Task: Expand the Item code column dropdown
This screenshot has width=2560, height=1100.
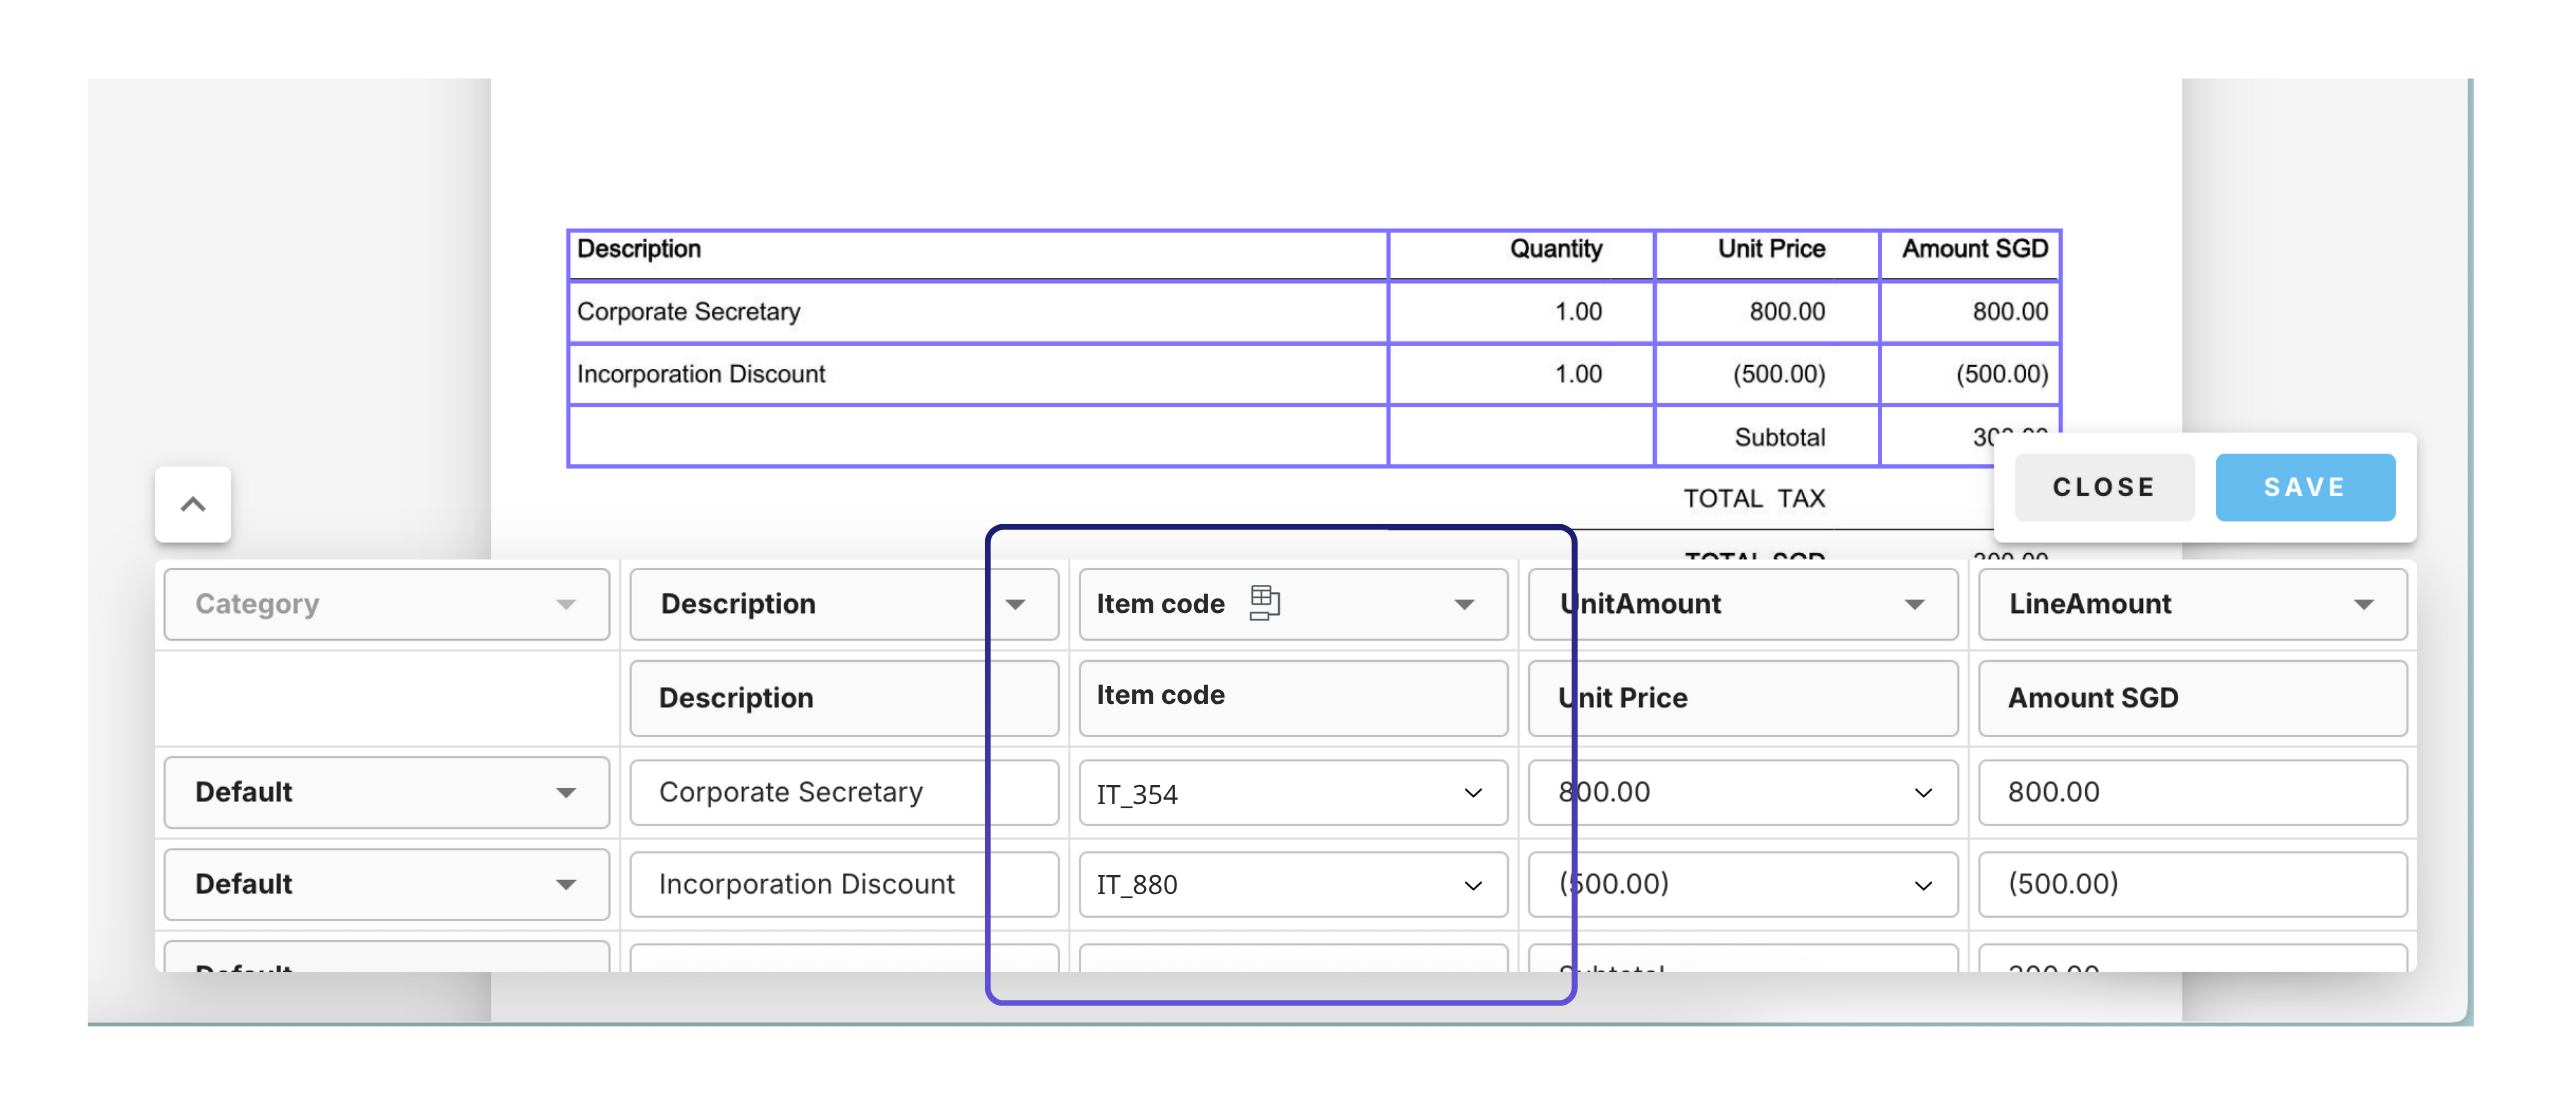Action: coord(1463,604)
